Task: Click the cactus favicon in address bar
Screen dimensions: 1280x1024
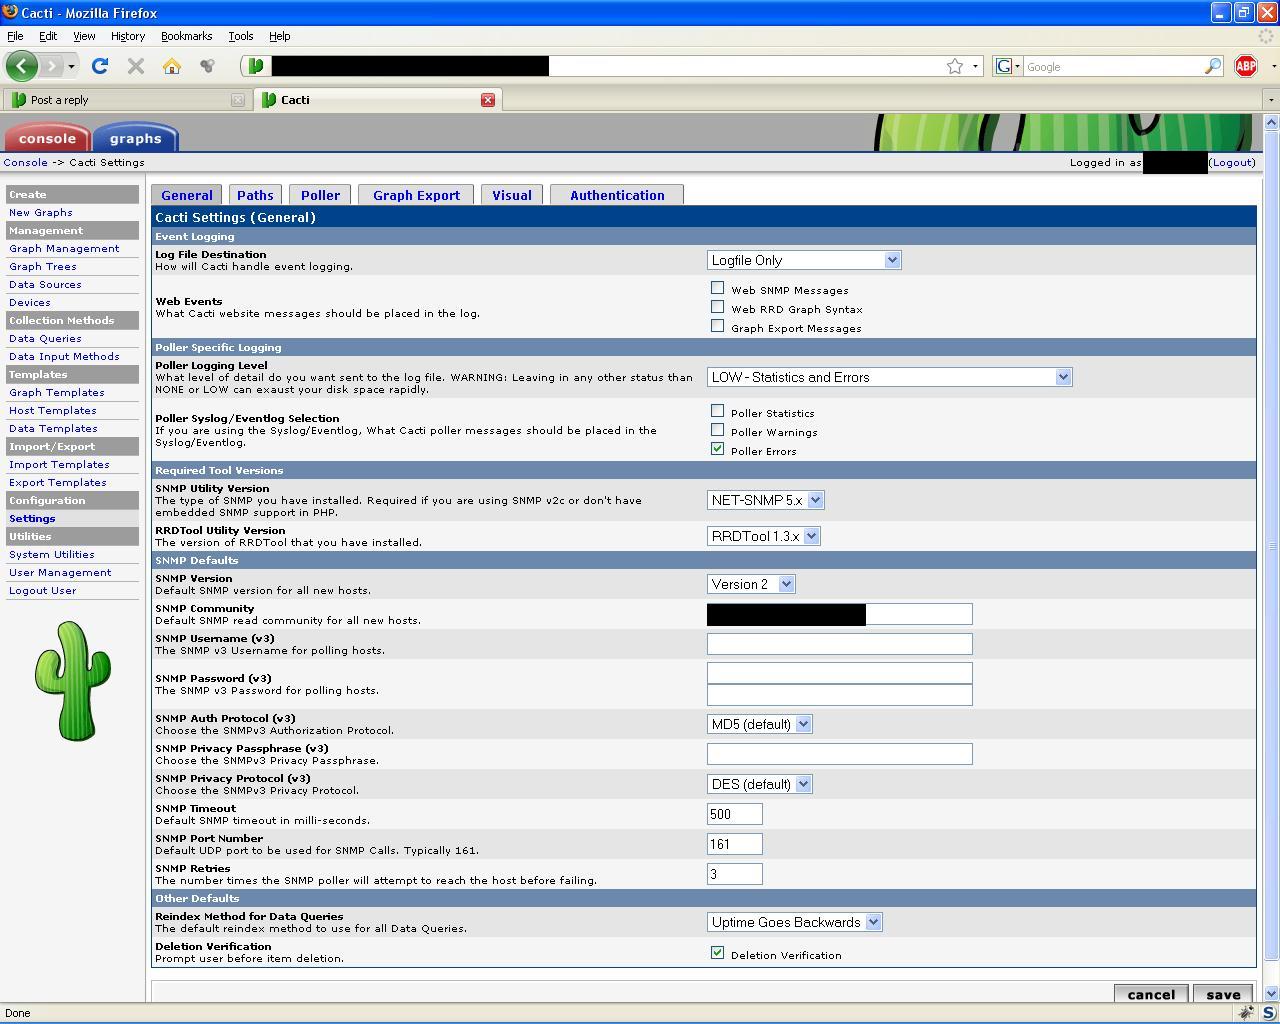Action: point(256,66)
